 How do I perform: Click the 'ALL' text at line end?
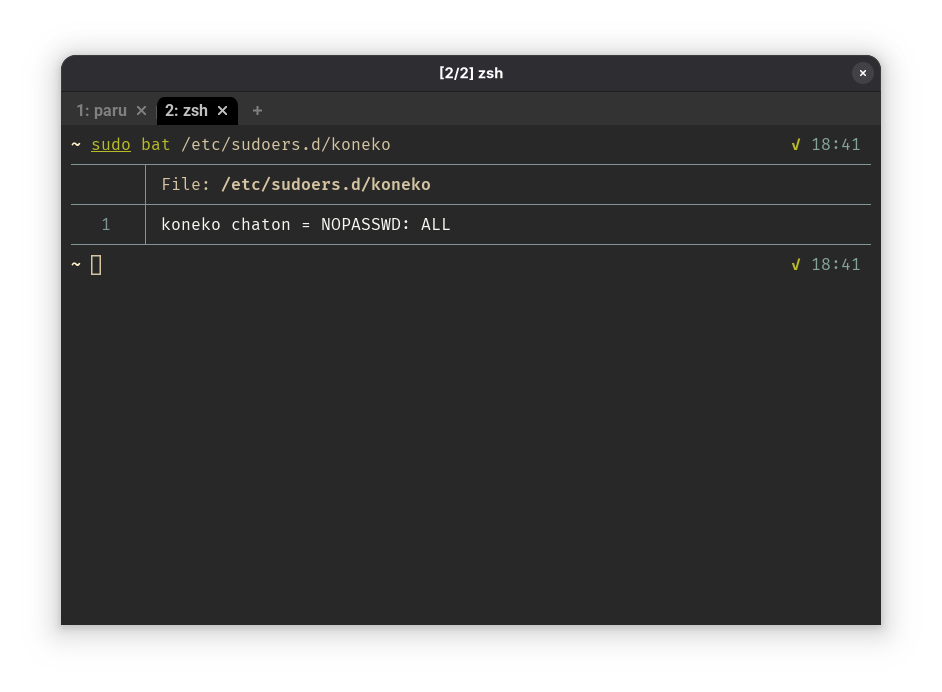436,225
